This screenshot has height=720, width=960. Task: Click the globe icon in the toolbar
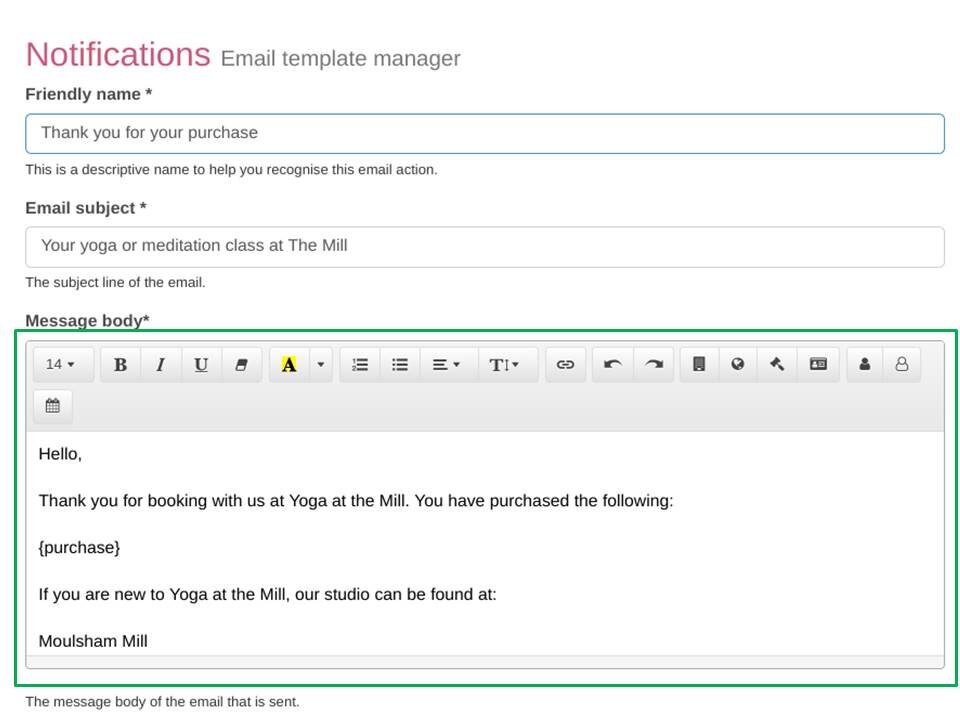click(x=737, y=364)
